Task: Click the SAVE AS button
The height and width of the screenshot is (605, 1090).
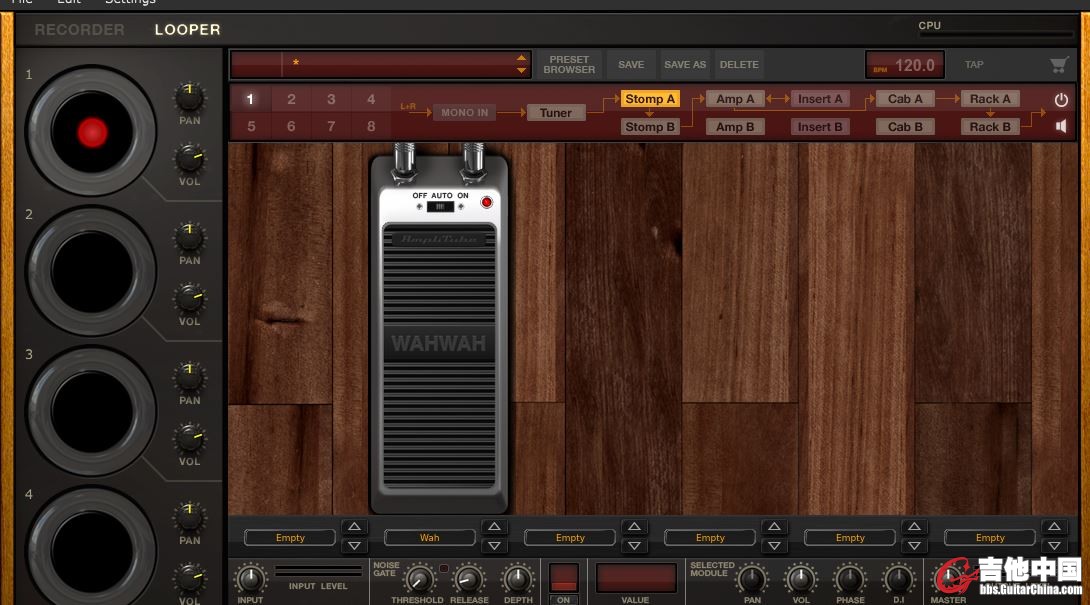Action: point(685,65)
